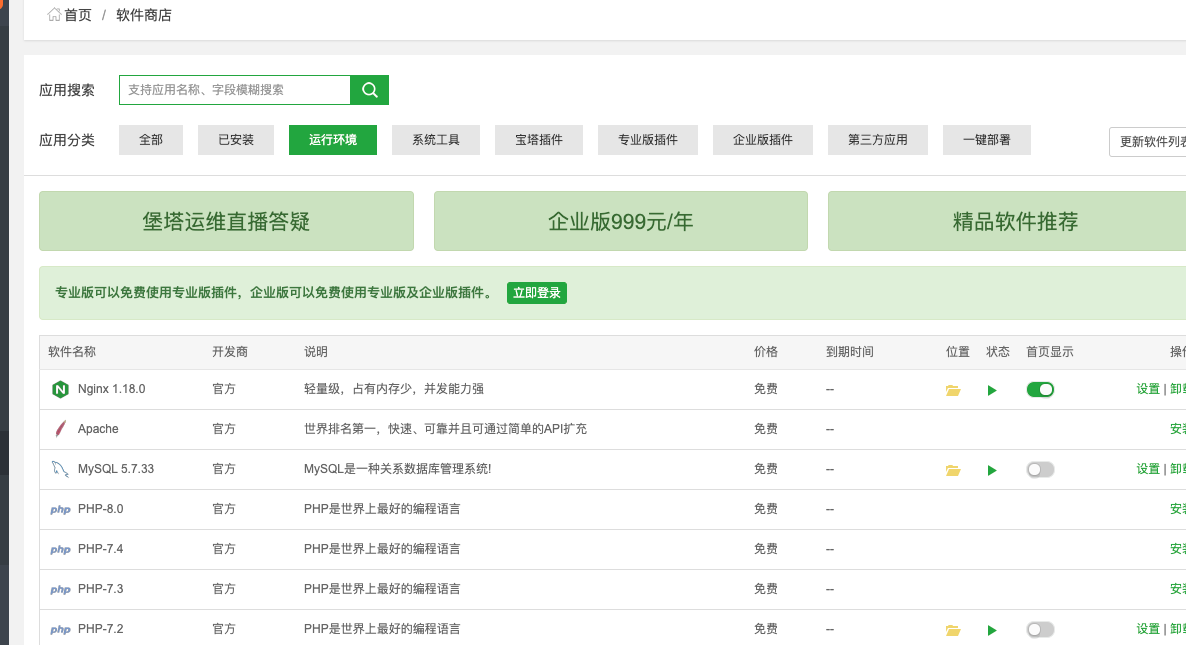Disable Nginx homepage display toggle
The image size is (1186, 645).
tap(1040, 389)
